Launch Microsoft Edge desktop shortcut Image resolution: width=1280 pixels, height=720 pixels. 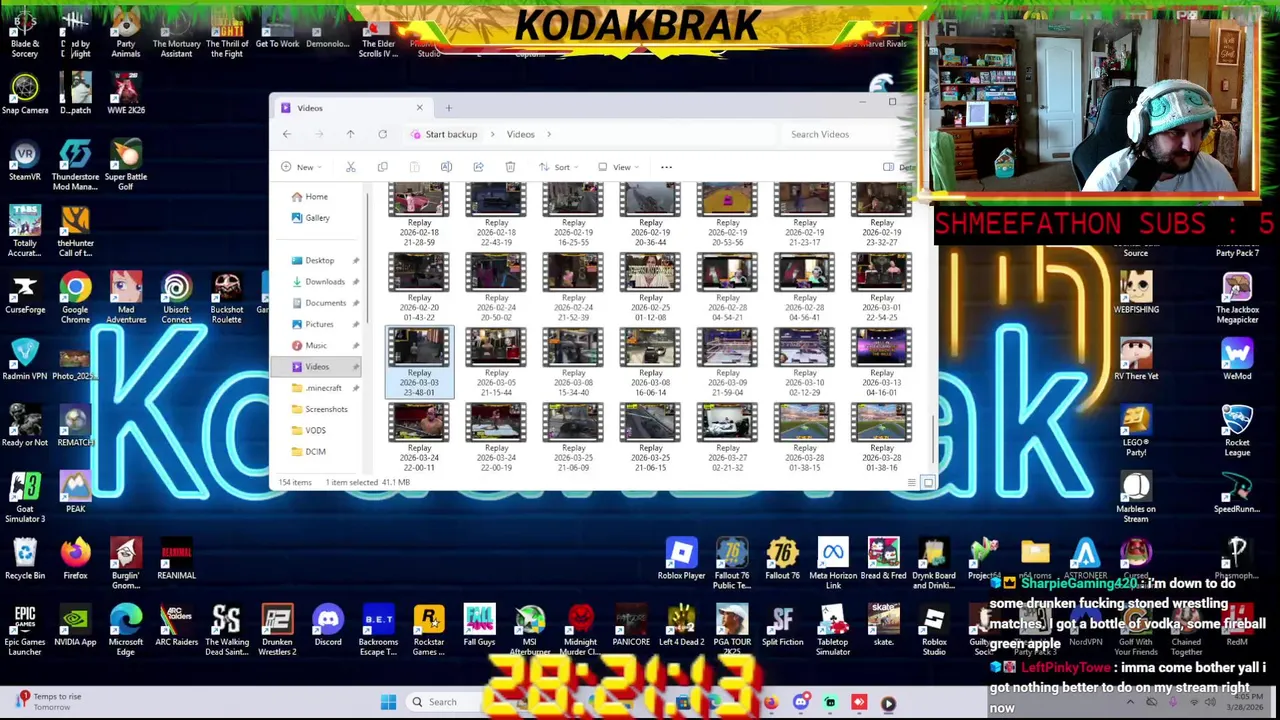point(126,632)
